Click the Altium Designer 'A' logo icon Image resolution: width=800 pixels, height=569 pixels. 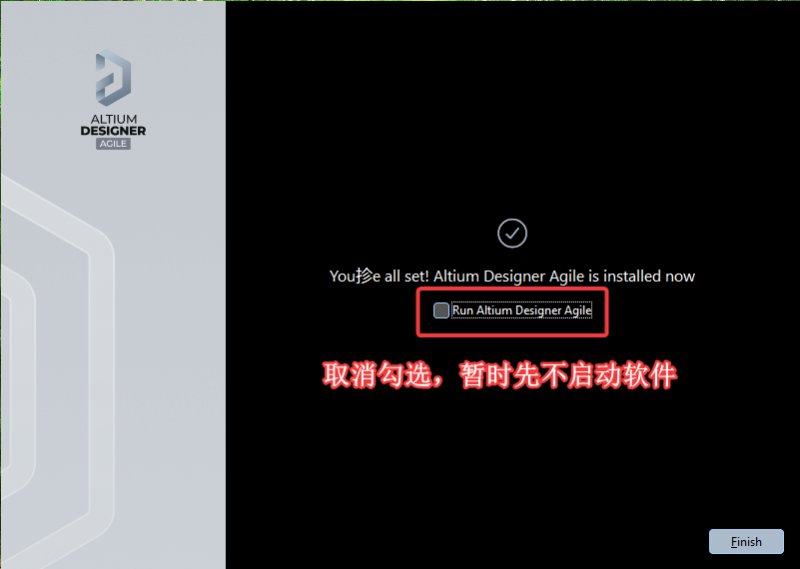(113, 78)
